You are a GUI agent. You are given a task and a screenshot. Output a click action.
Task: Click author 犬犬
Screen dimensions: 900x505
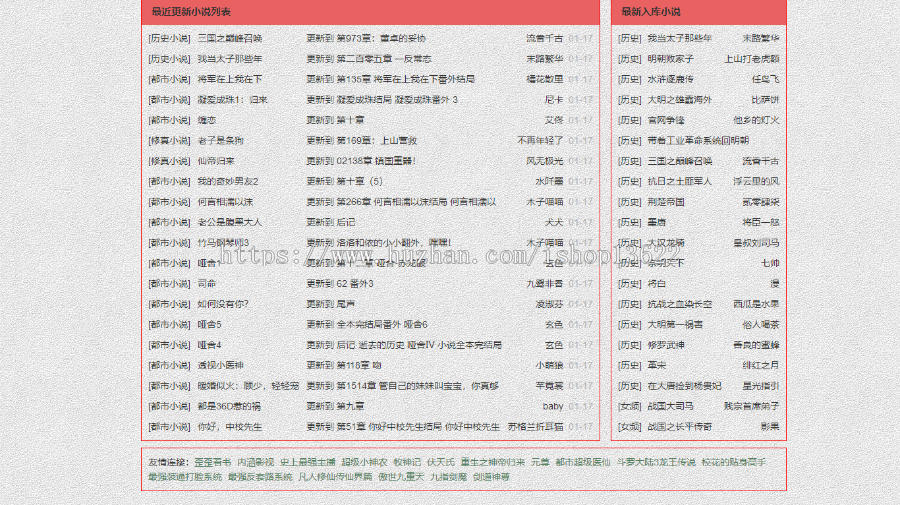pyautogui.click(x=553, y=222)
